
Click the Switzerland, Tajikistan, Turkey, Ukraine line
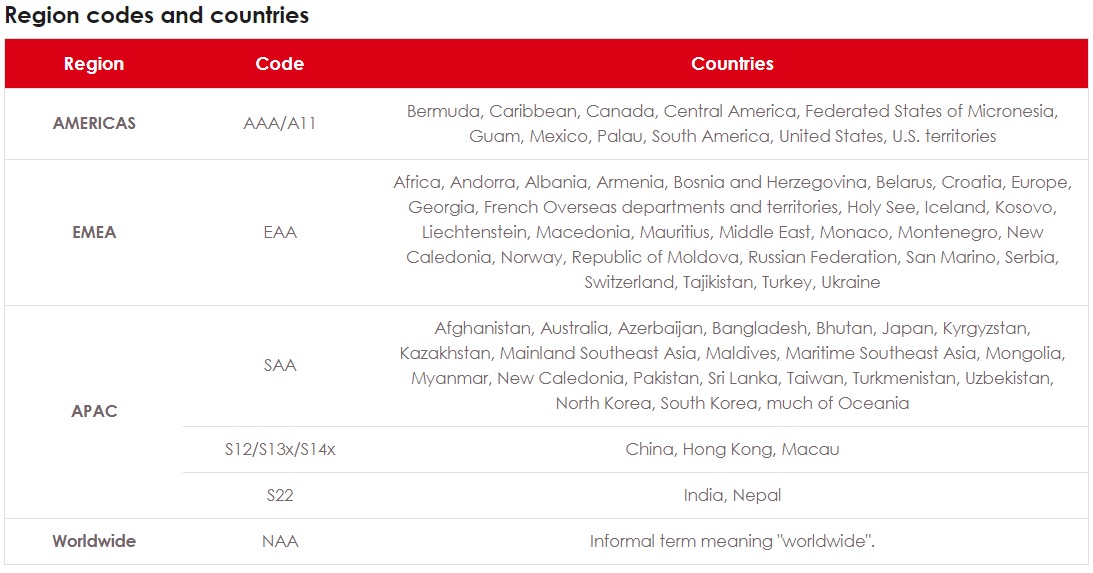732,282
